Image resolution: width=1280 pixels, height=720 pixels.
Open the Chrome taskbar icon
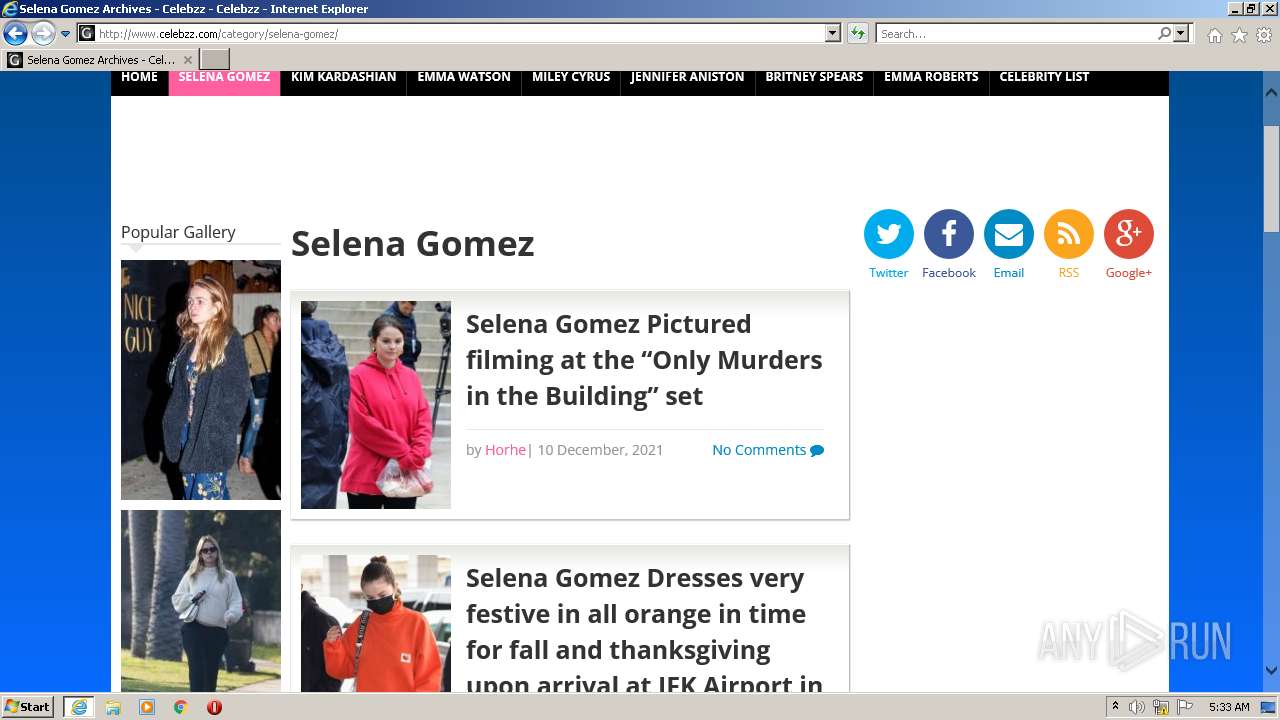click(x=181, y=707)
